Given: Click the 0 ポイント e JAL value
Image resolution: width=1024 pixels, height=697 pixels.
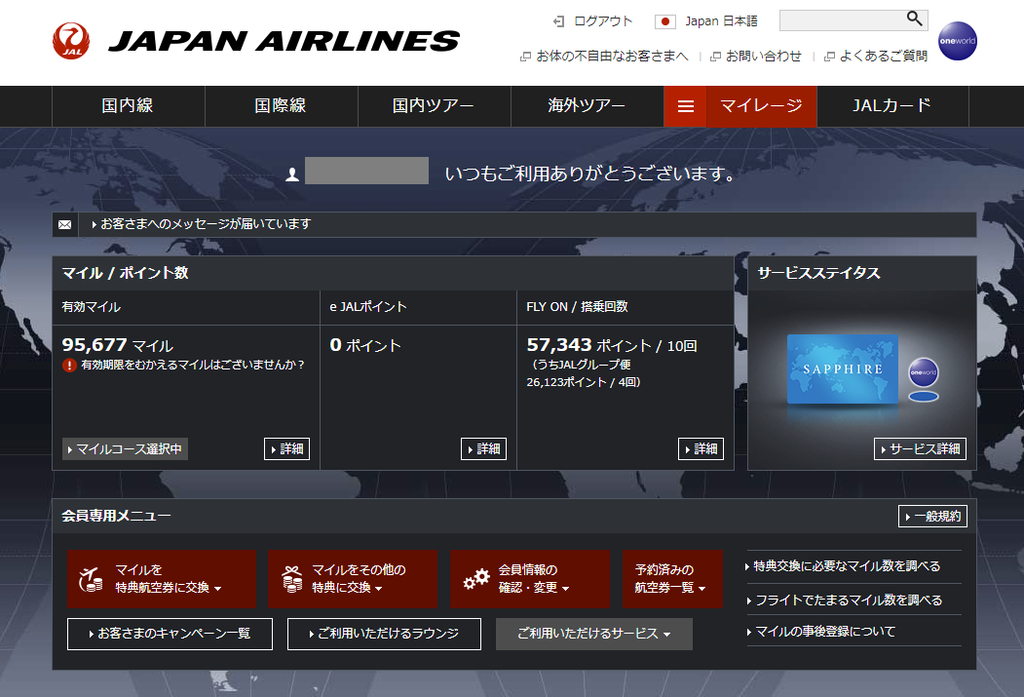Looking at the screenshot, I should pyautogui.click(x=365, y=345).
